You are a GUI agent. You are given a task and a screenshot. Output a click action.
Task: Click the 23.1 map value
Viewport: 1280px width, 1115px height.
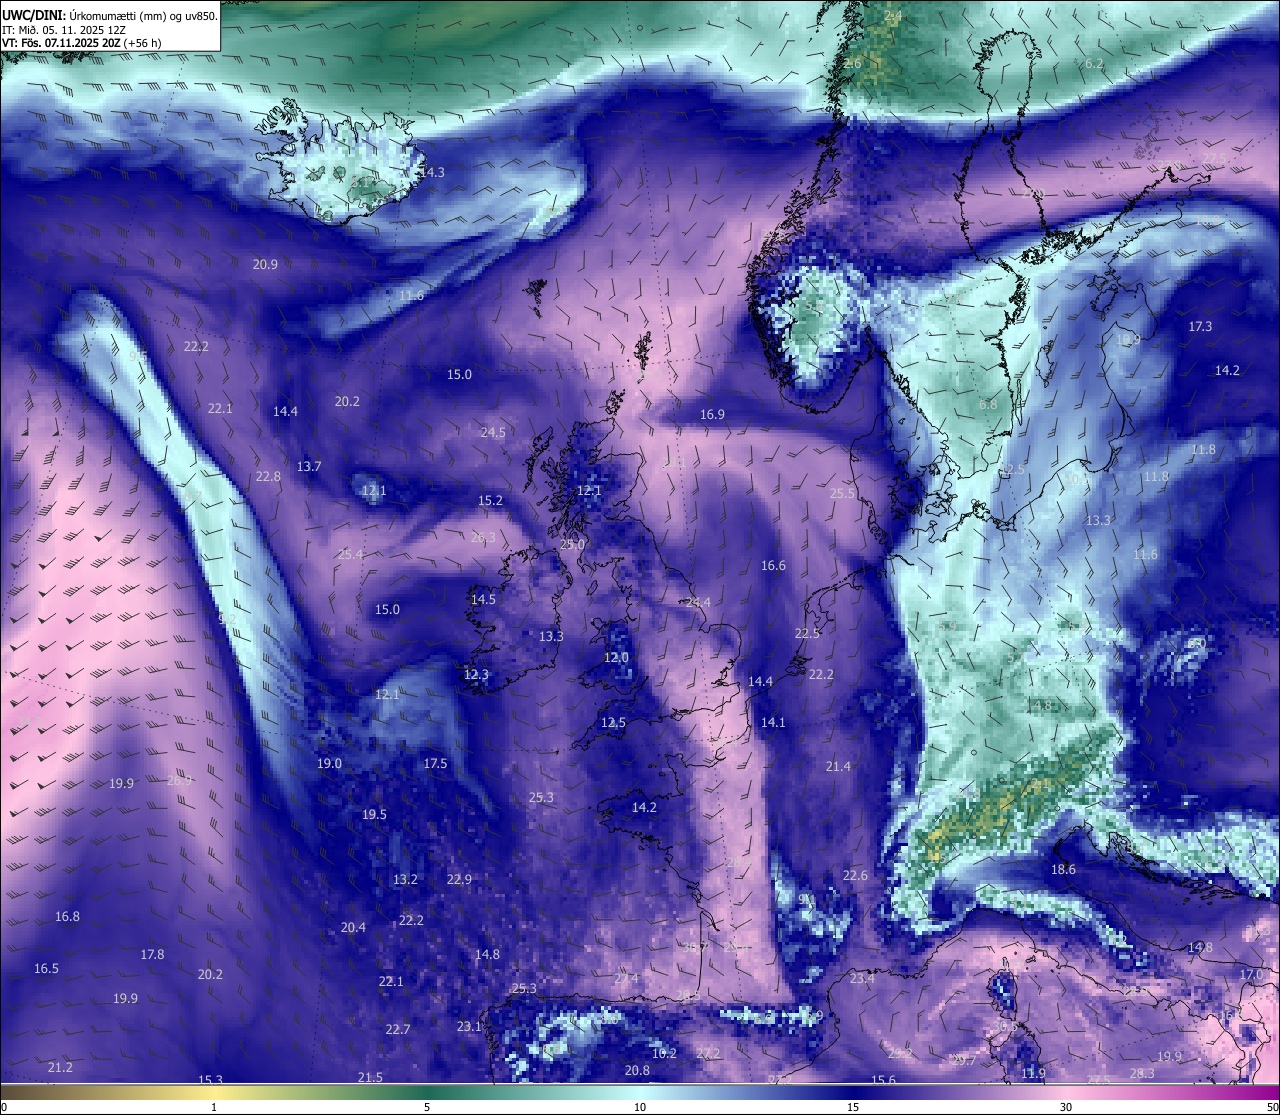point(469,1026)
